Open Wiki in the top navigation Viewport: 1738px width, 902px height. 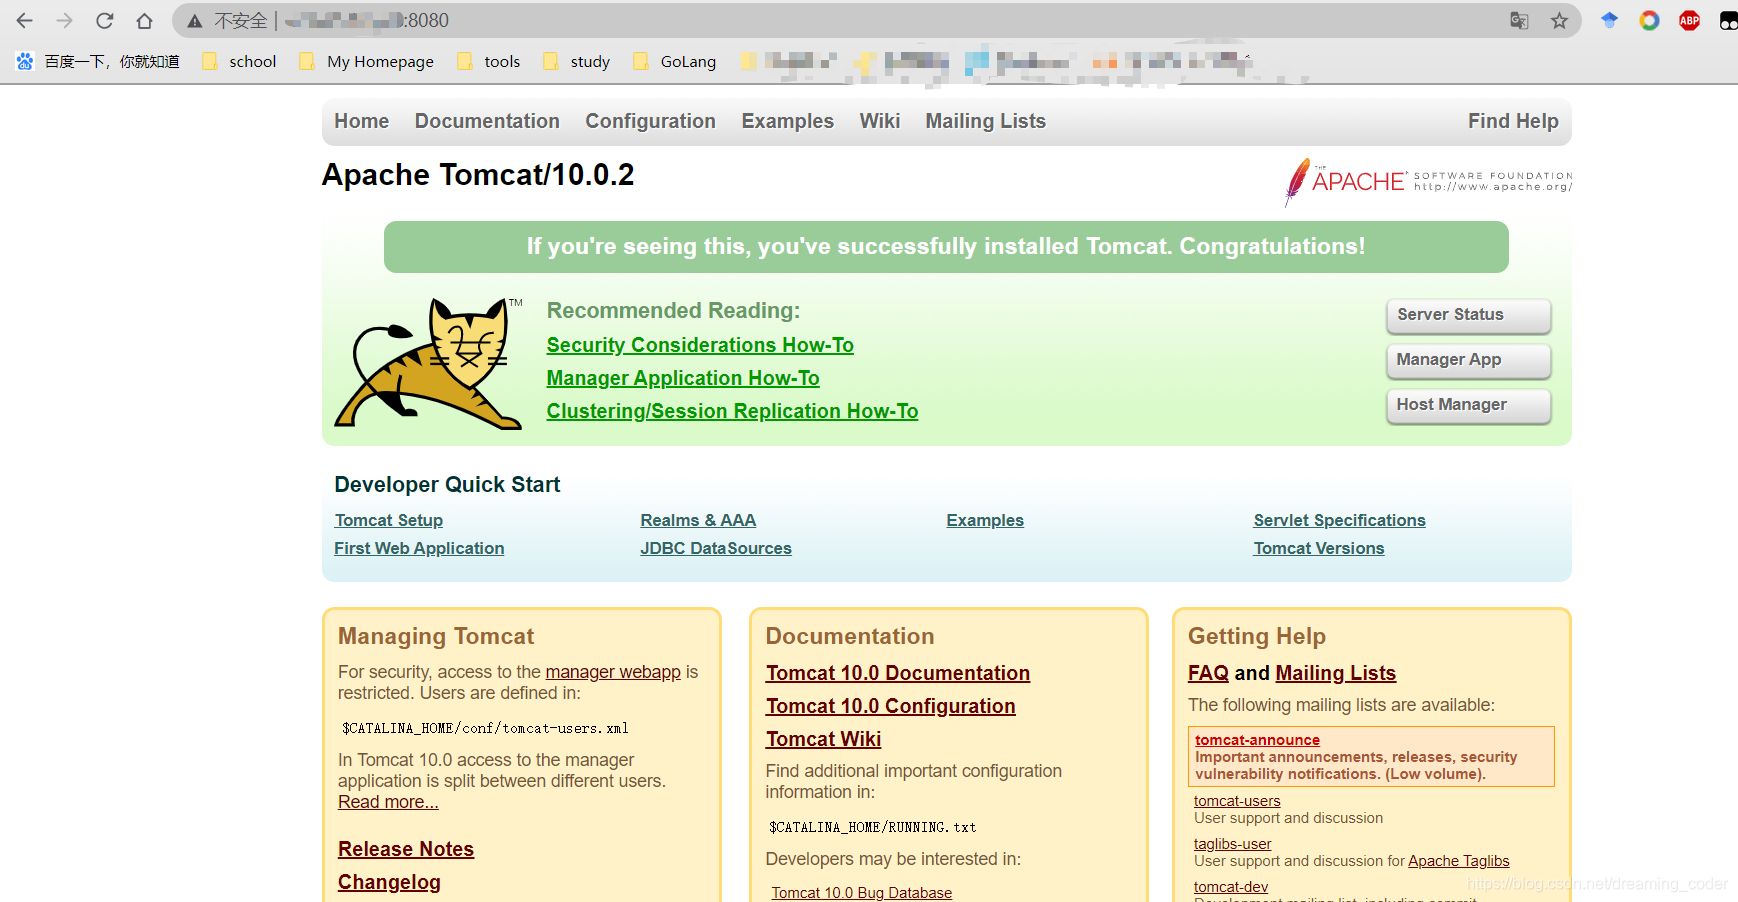(x=879, y=121)
